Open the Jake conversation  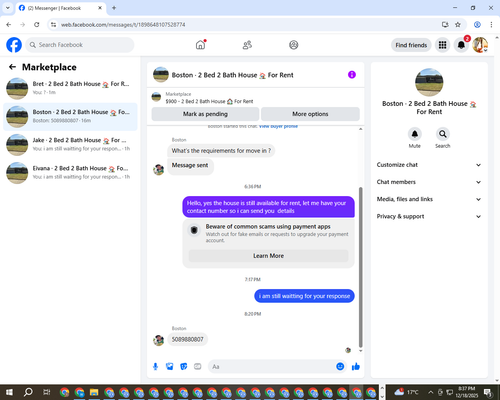click(x=70, y=145)
